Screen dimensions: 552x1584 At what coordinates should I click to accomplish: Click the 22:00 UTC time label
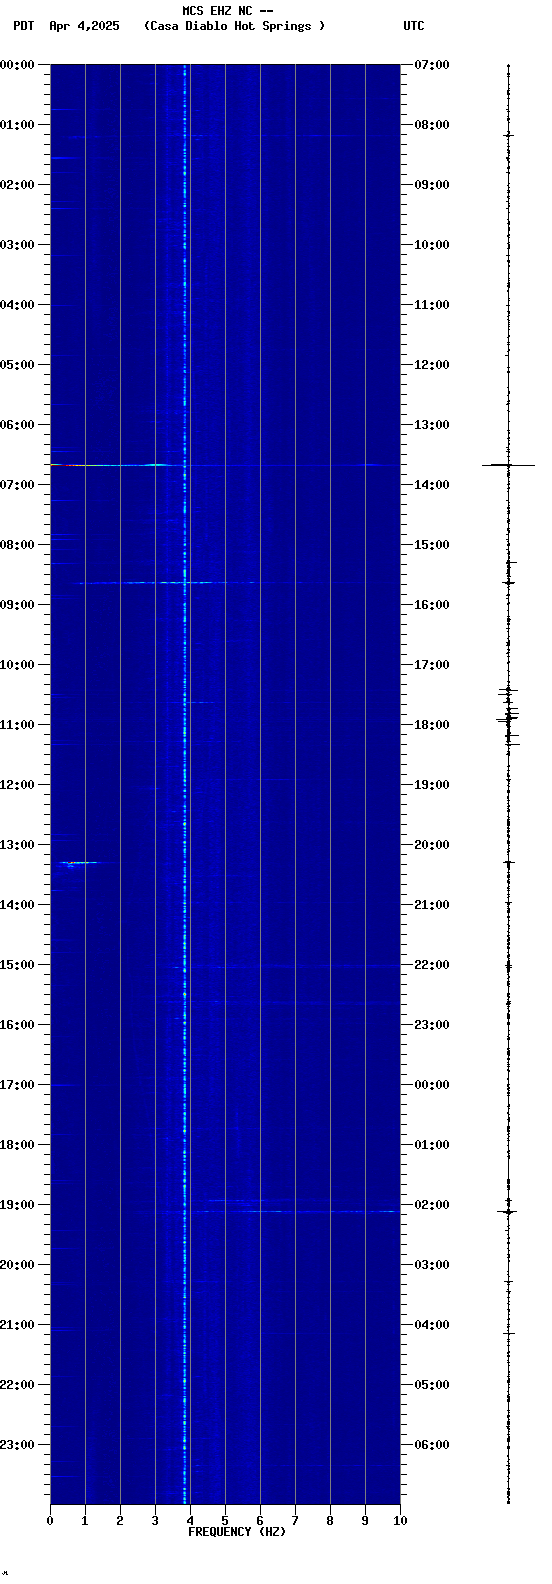[432, 965]
